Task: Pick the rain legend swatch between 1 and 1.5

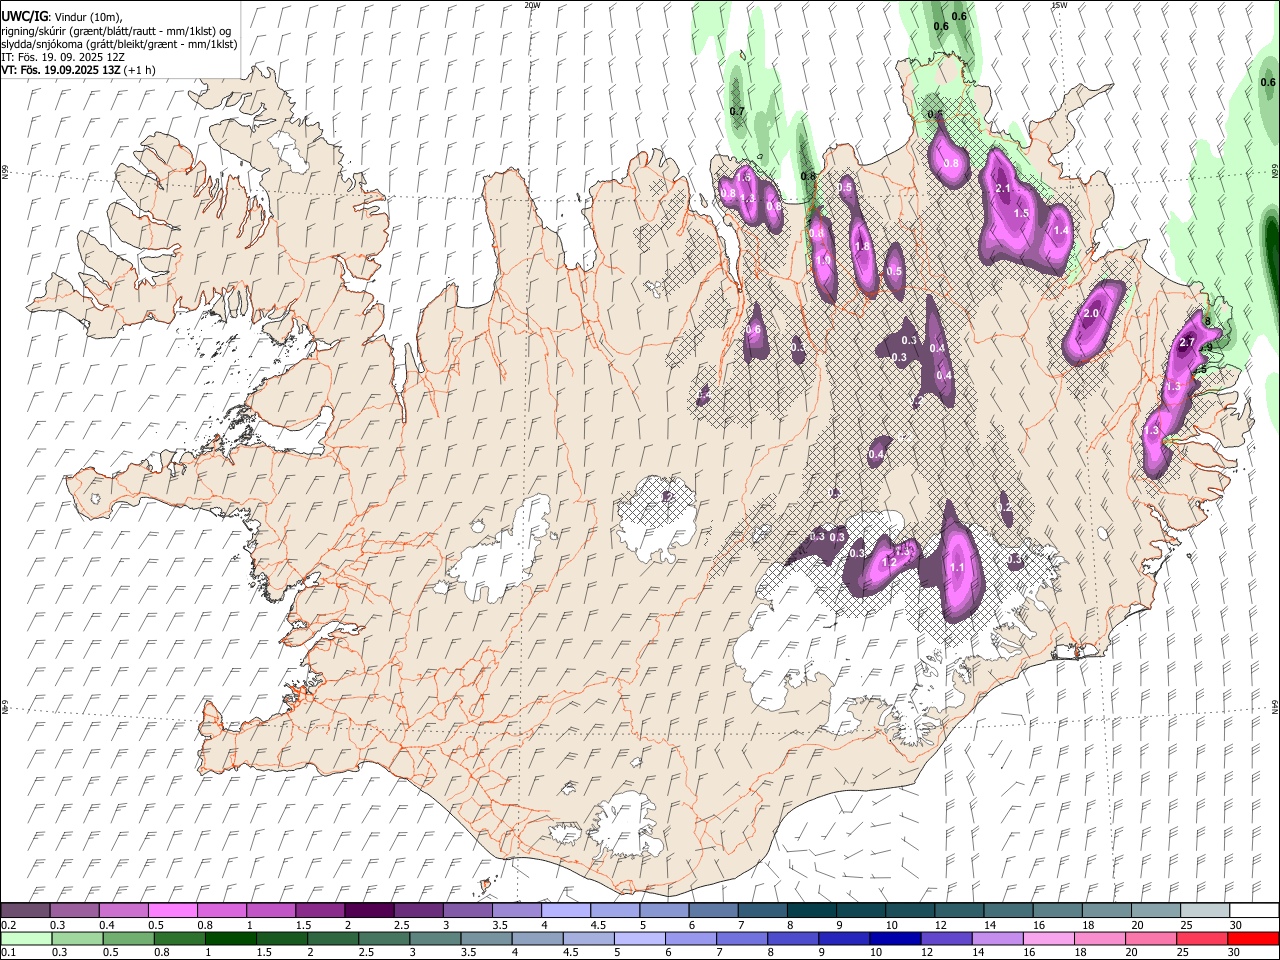Action: pyautogui.click(x=230, y=938)
